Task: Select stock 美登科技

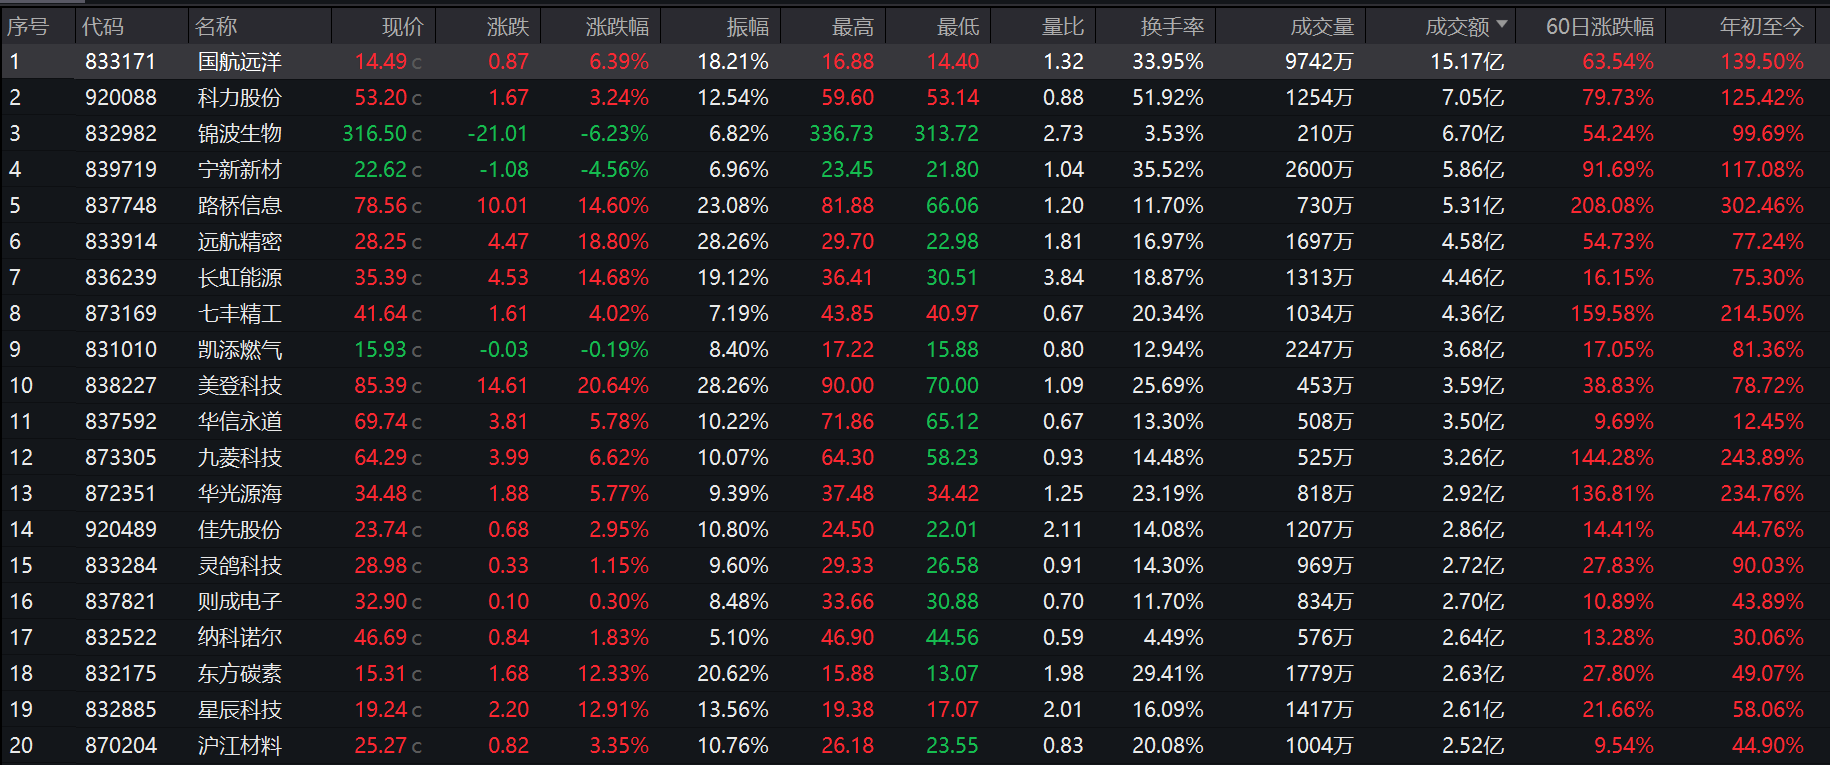Action: tap(240, 386)
